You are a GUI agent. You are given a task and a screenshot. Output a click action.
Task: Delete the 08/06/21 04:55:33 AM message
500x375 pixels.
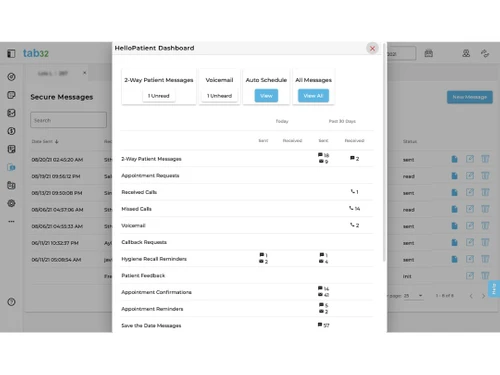point(485,226)
